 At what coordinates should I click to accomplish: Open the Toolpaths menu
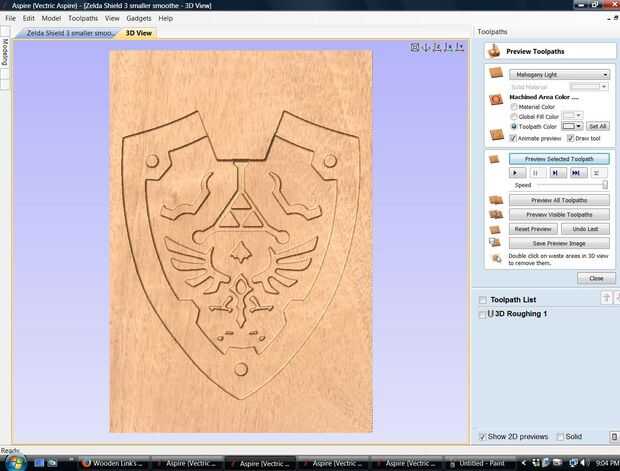(83, 18)
